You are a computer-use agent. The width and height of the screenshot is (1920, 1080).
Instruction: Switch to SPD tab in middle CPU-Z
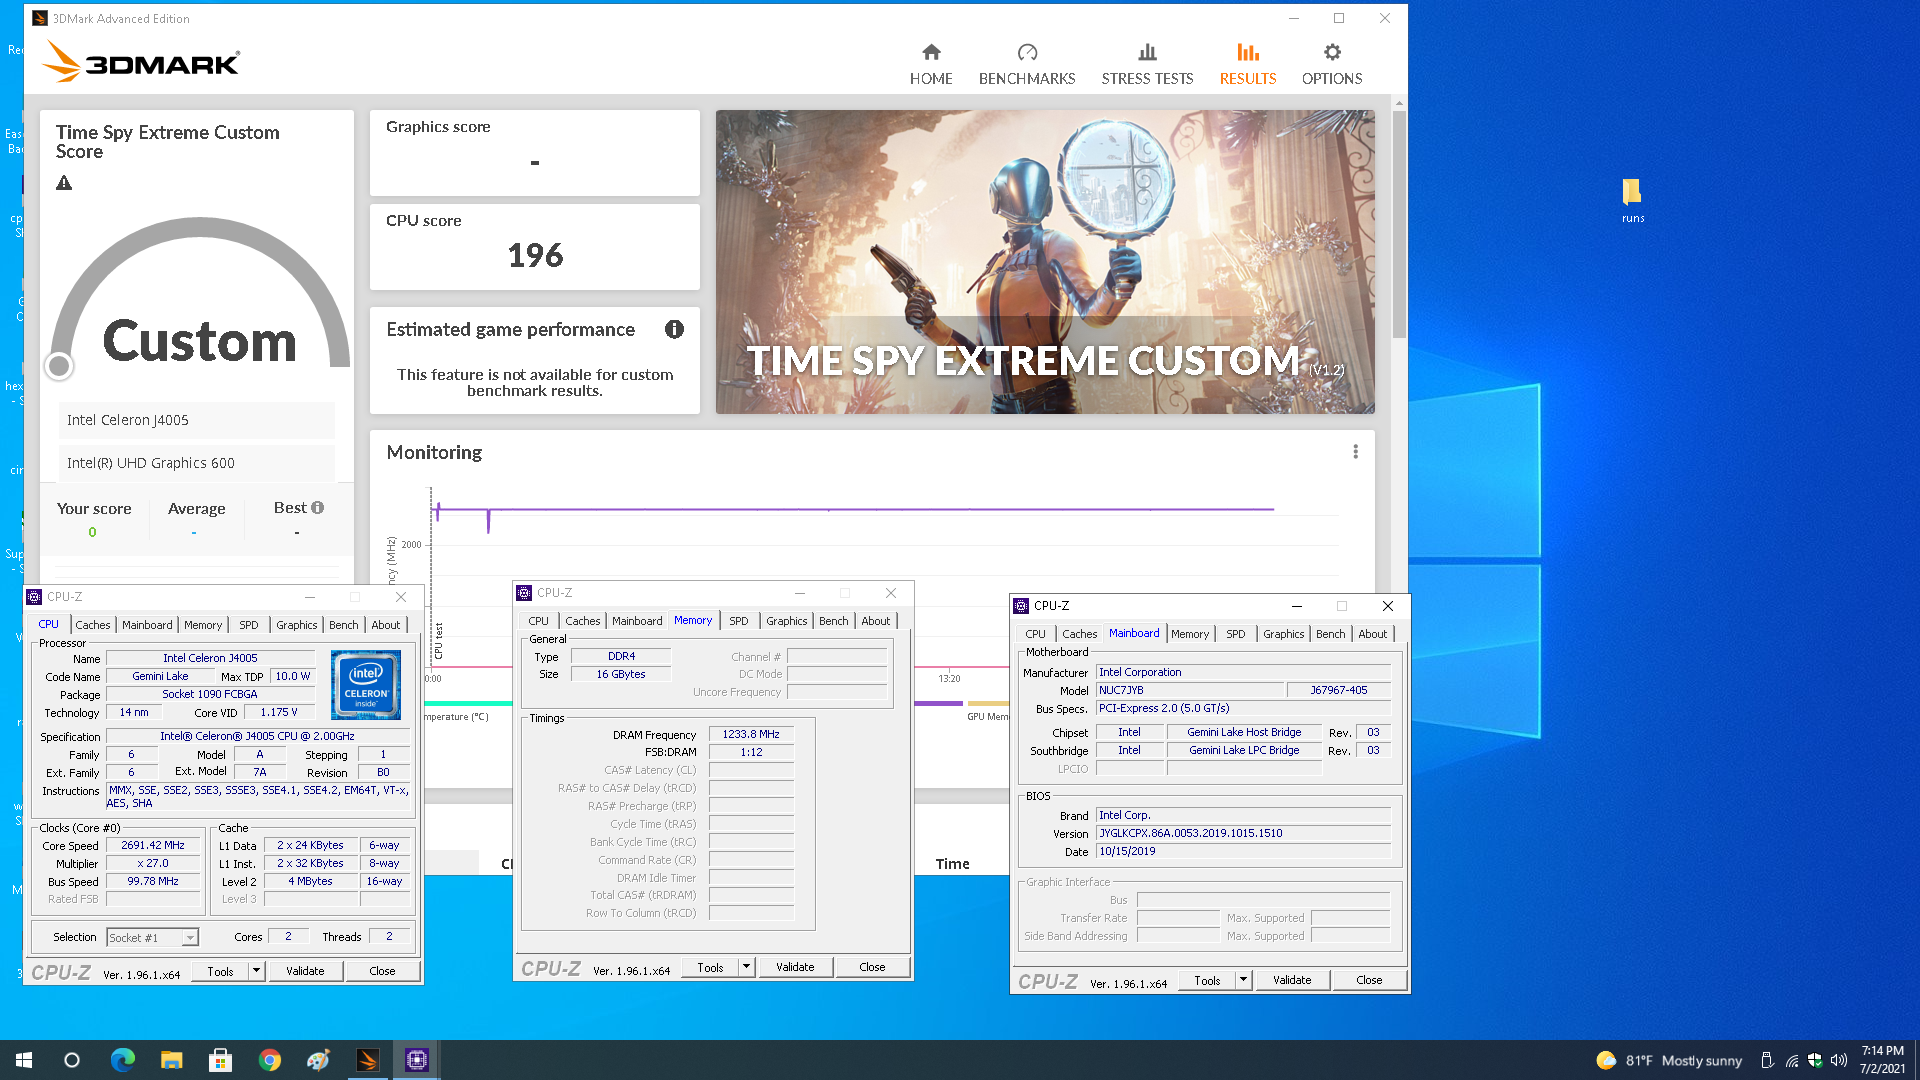click(x=738, y=621)
